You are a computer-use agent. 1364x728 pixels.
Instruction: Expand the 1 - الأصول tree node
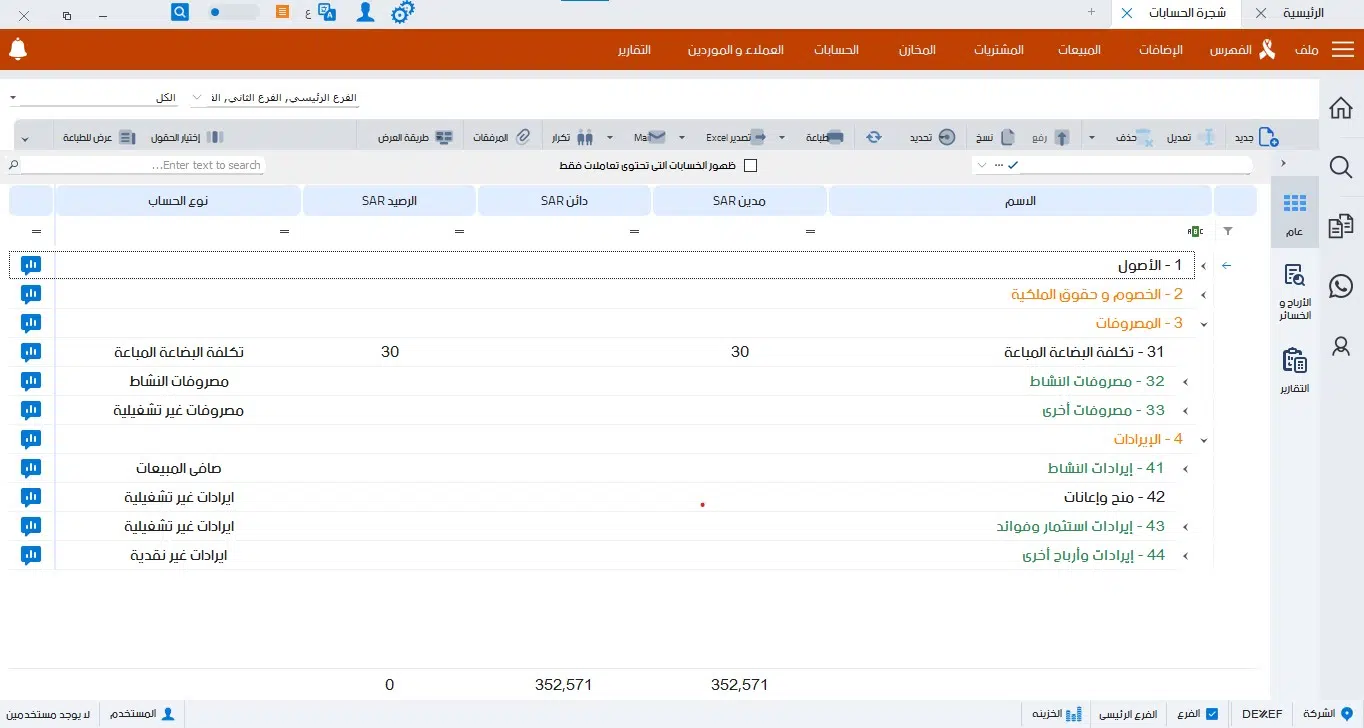[x=1203, y=266]
